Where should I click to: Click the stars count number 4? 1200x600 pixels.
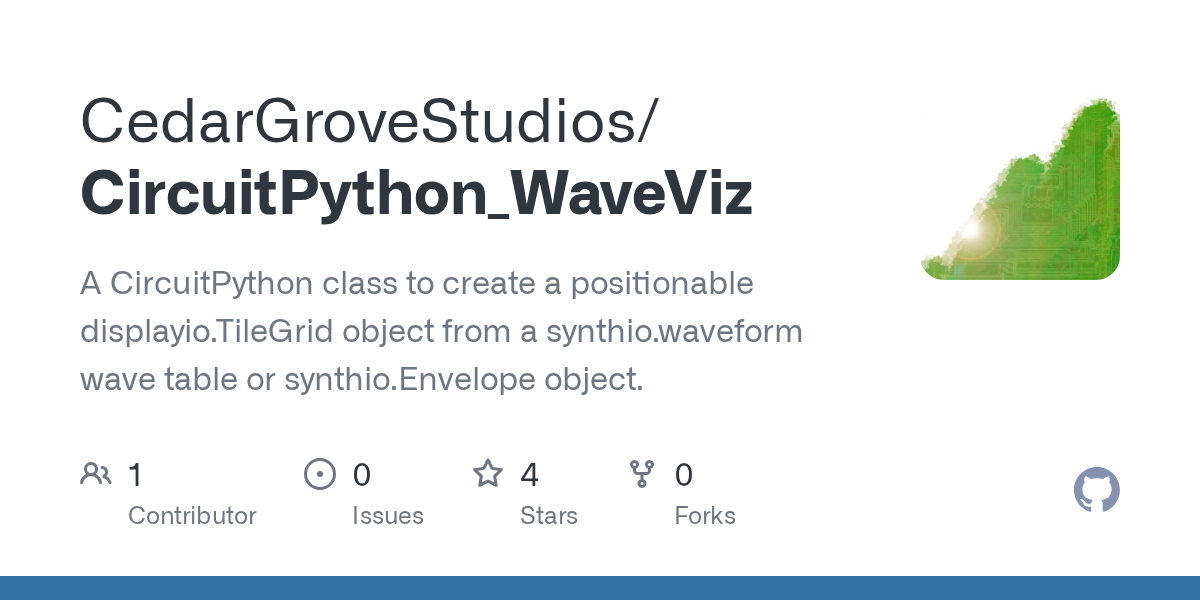530,475
